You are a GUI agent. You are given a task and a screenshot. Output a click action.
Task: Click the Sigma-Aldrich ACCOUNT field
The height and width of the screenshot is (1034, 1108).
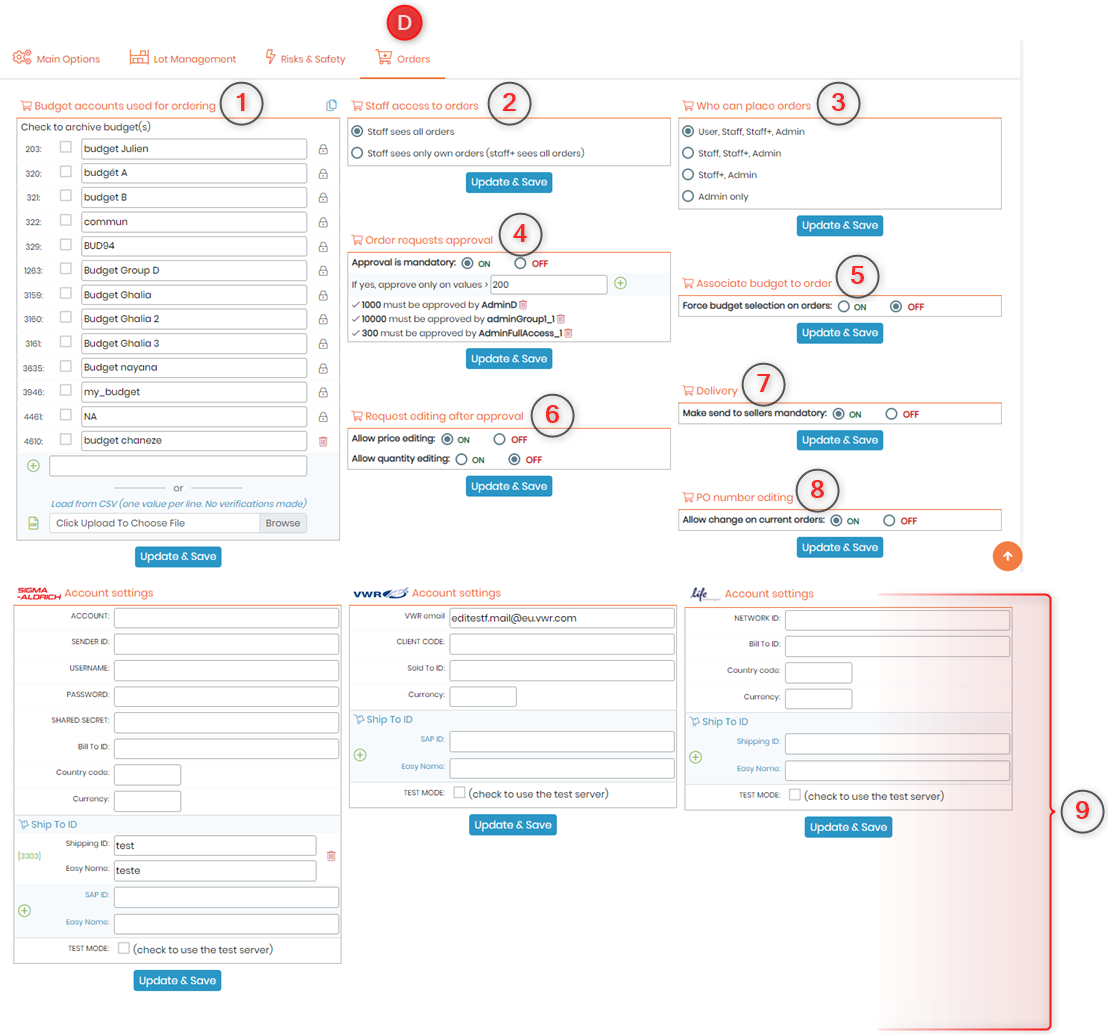226,618
